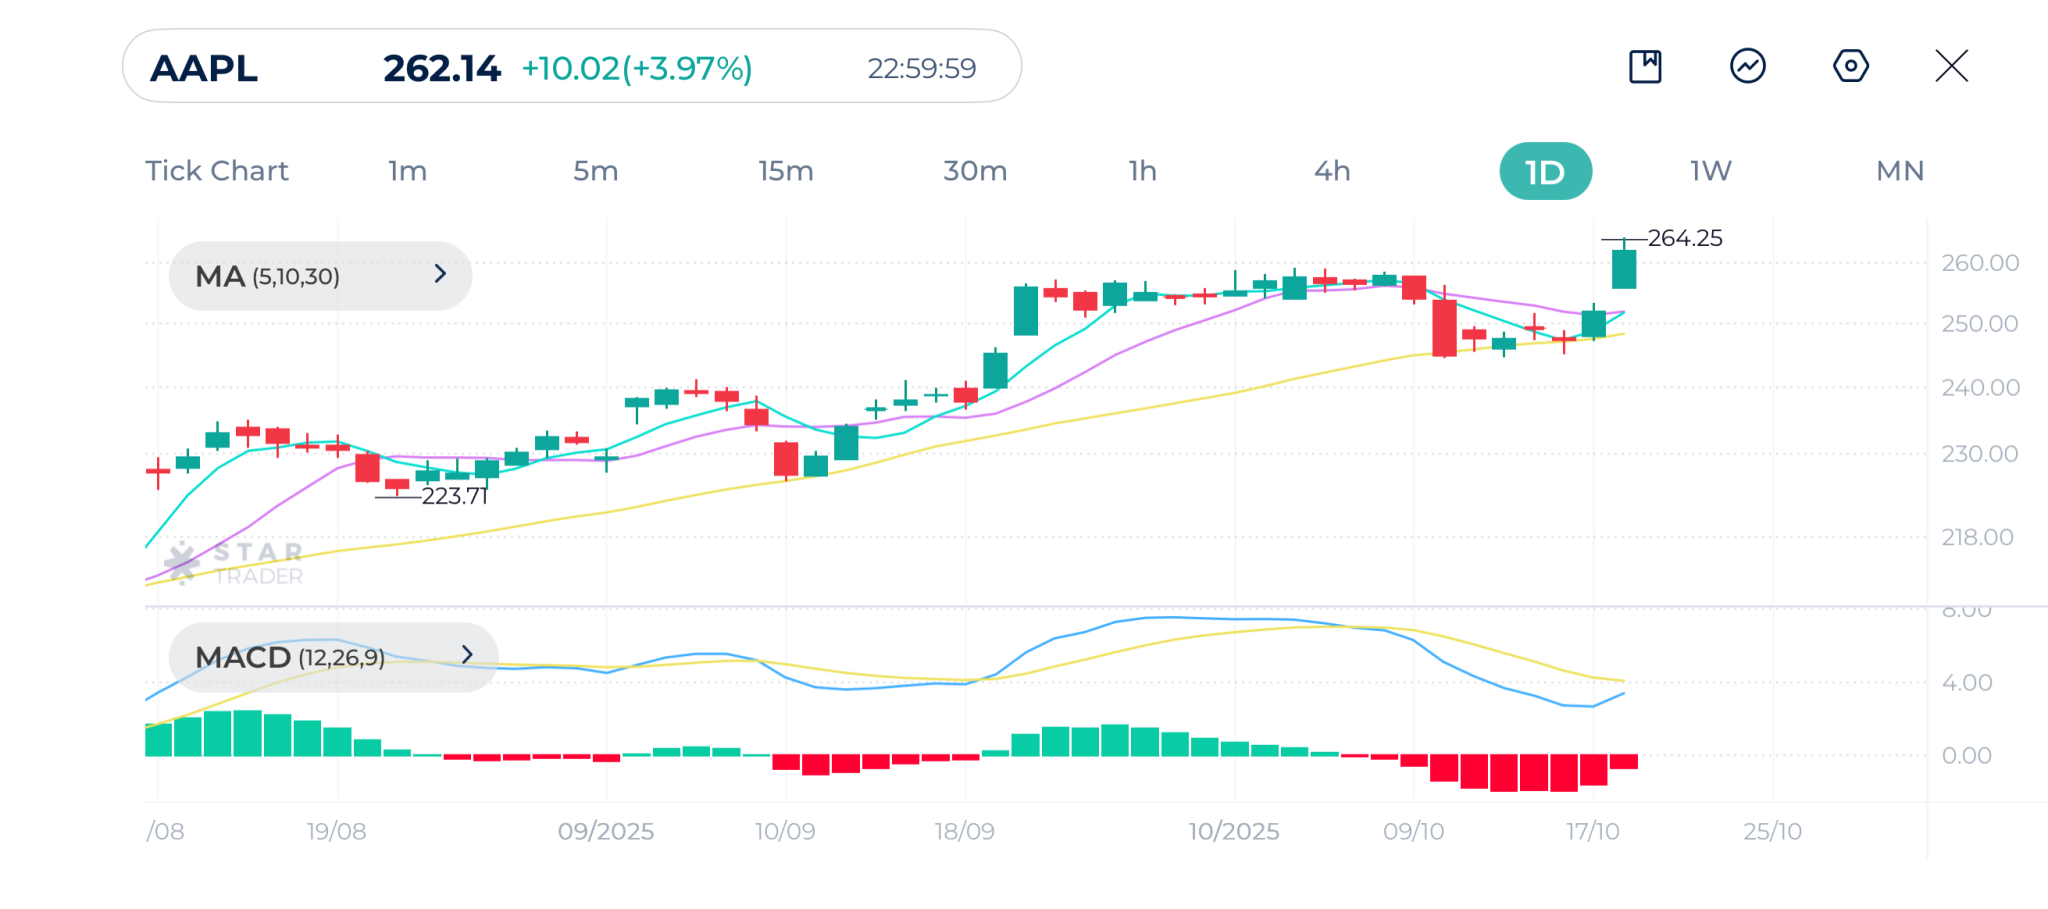Switch to the Tick Chart view
This screenshot has height=909, width=2048.
pyautogui.click(x=217, y=171)
